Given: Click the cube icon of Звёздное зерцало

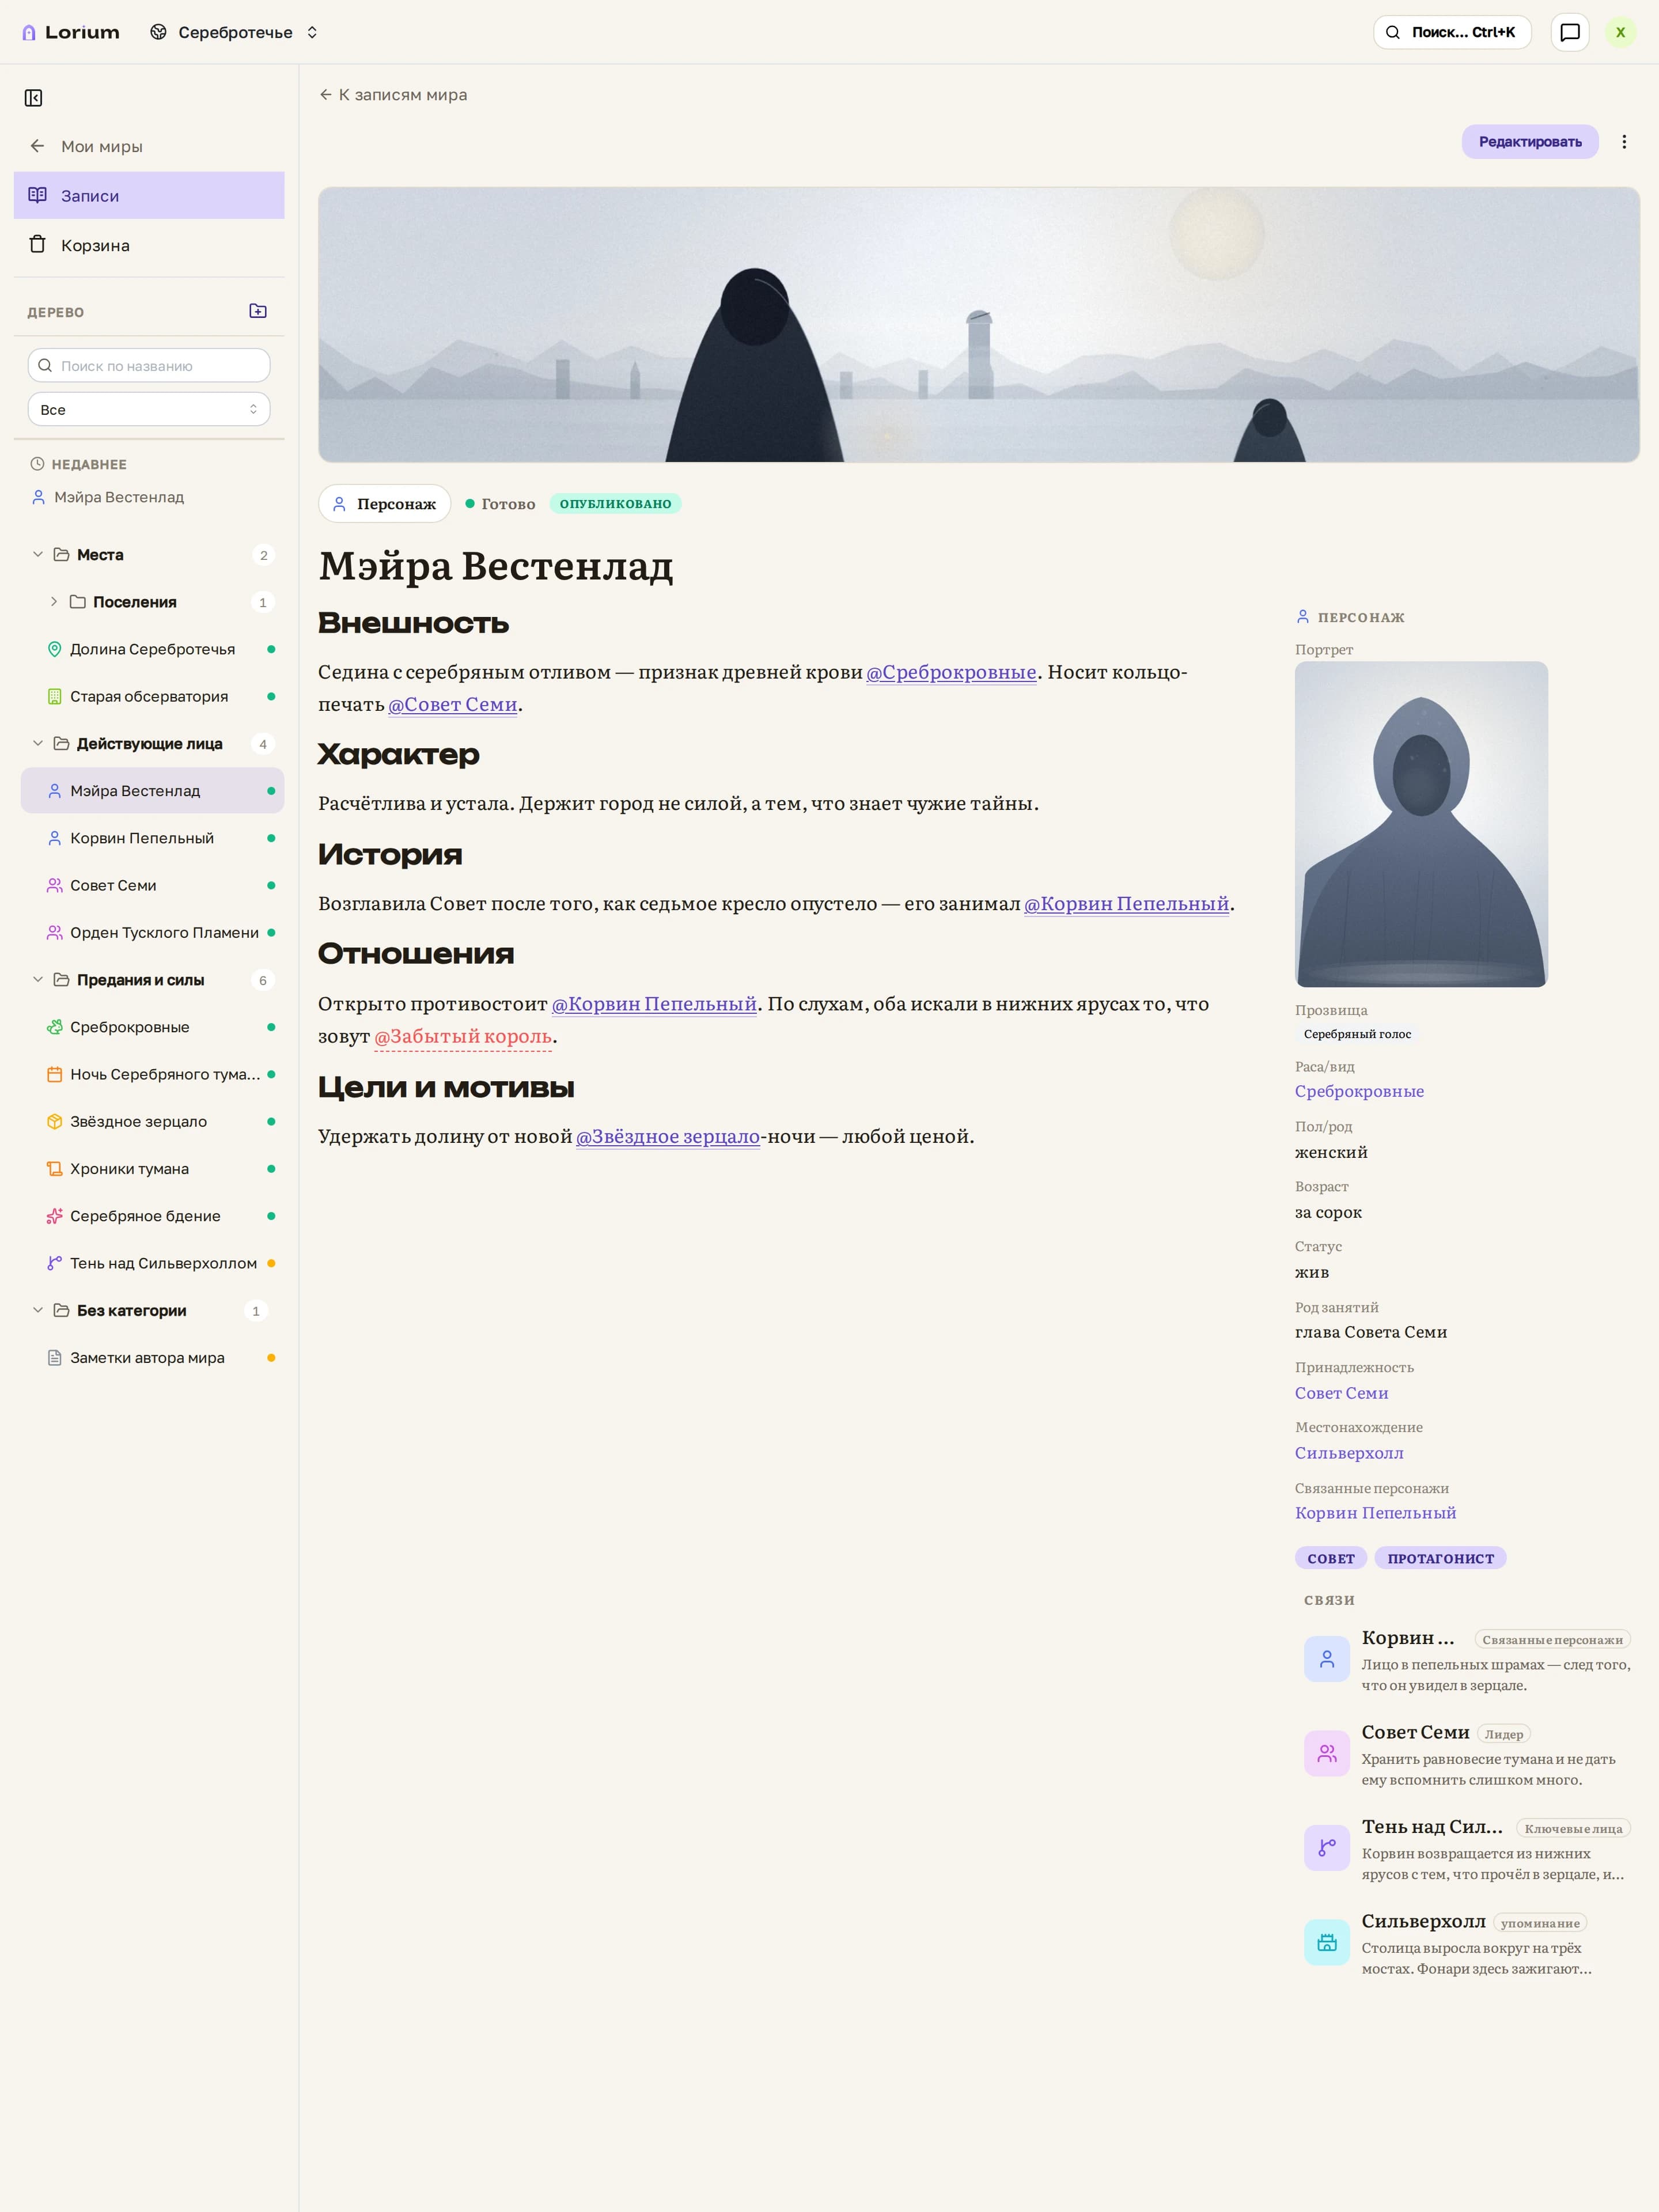Looking at the screenshot, I should 55,1122.
